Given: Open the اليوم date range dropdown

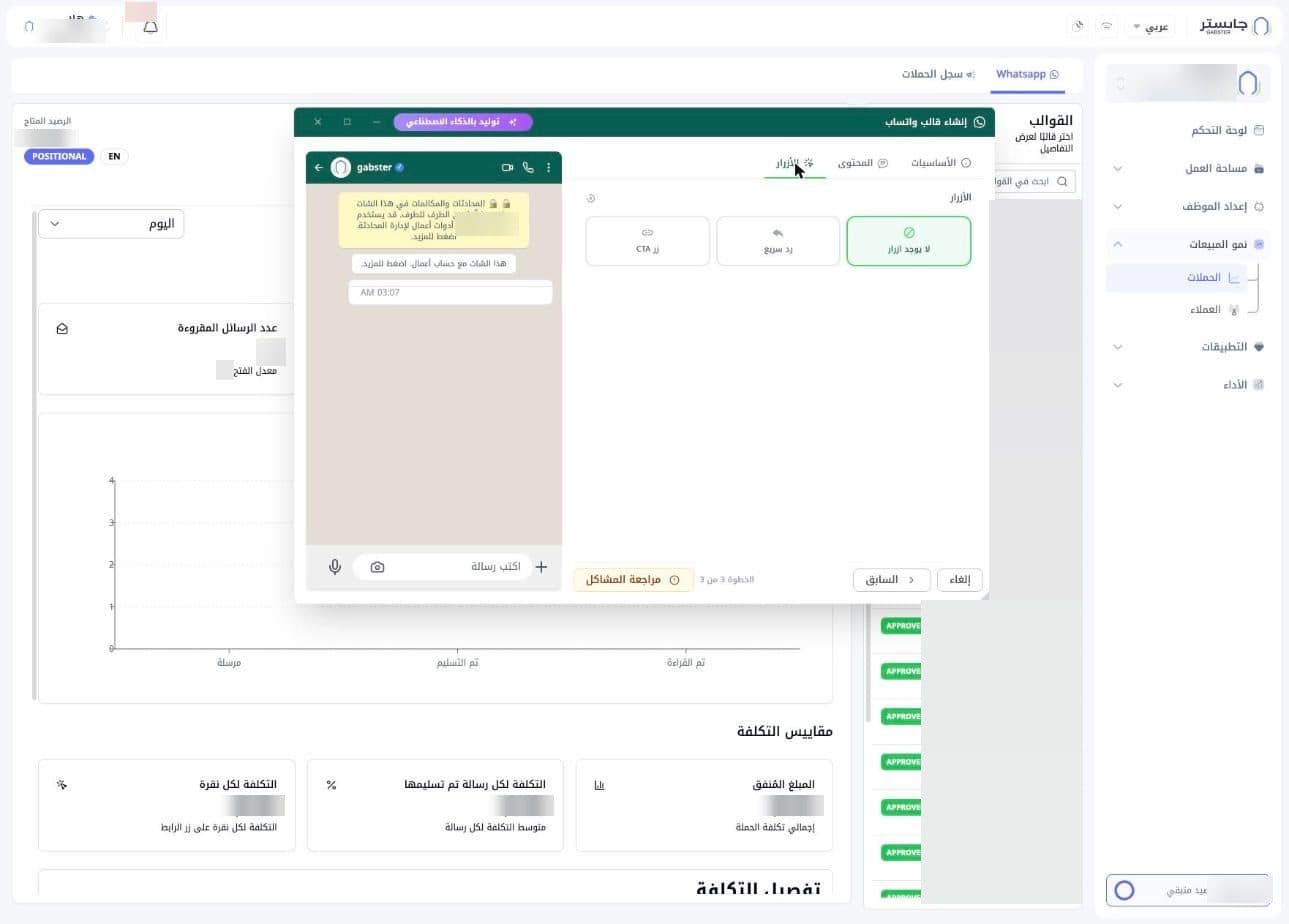Looking at the screenshot, I should (x=111, y=224).
